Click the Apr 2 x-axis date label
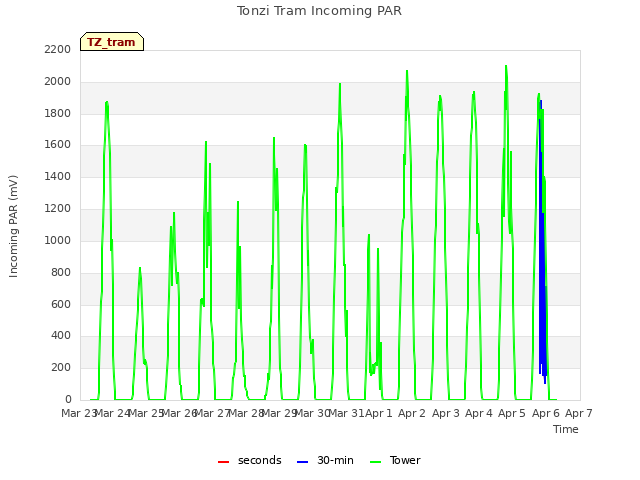640x480 pixels. click(x=412, y=413)
